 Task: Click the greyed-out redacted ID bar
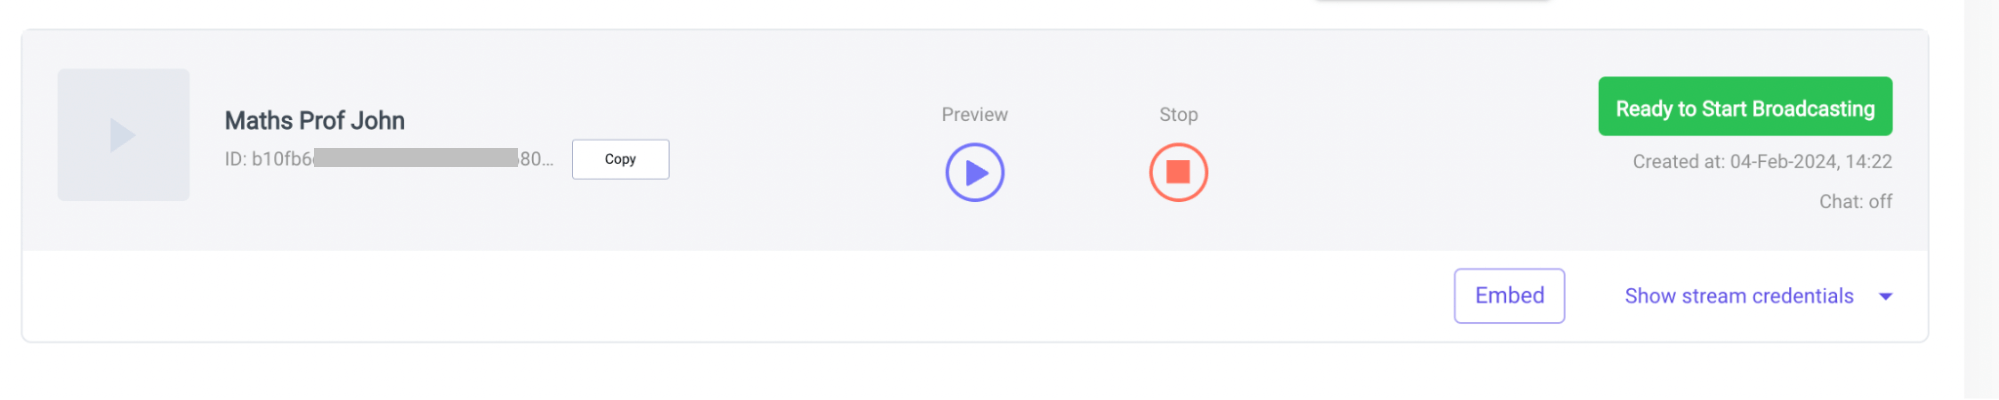click(x=416, y=158)
